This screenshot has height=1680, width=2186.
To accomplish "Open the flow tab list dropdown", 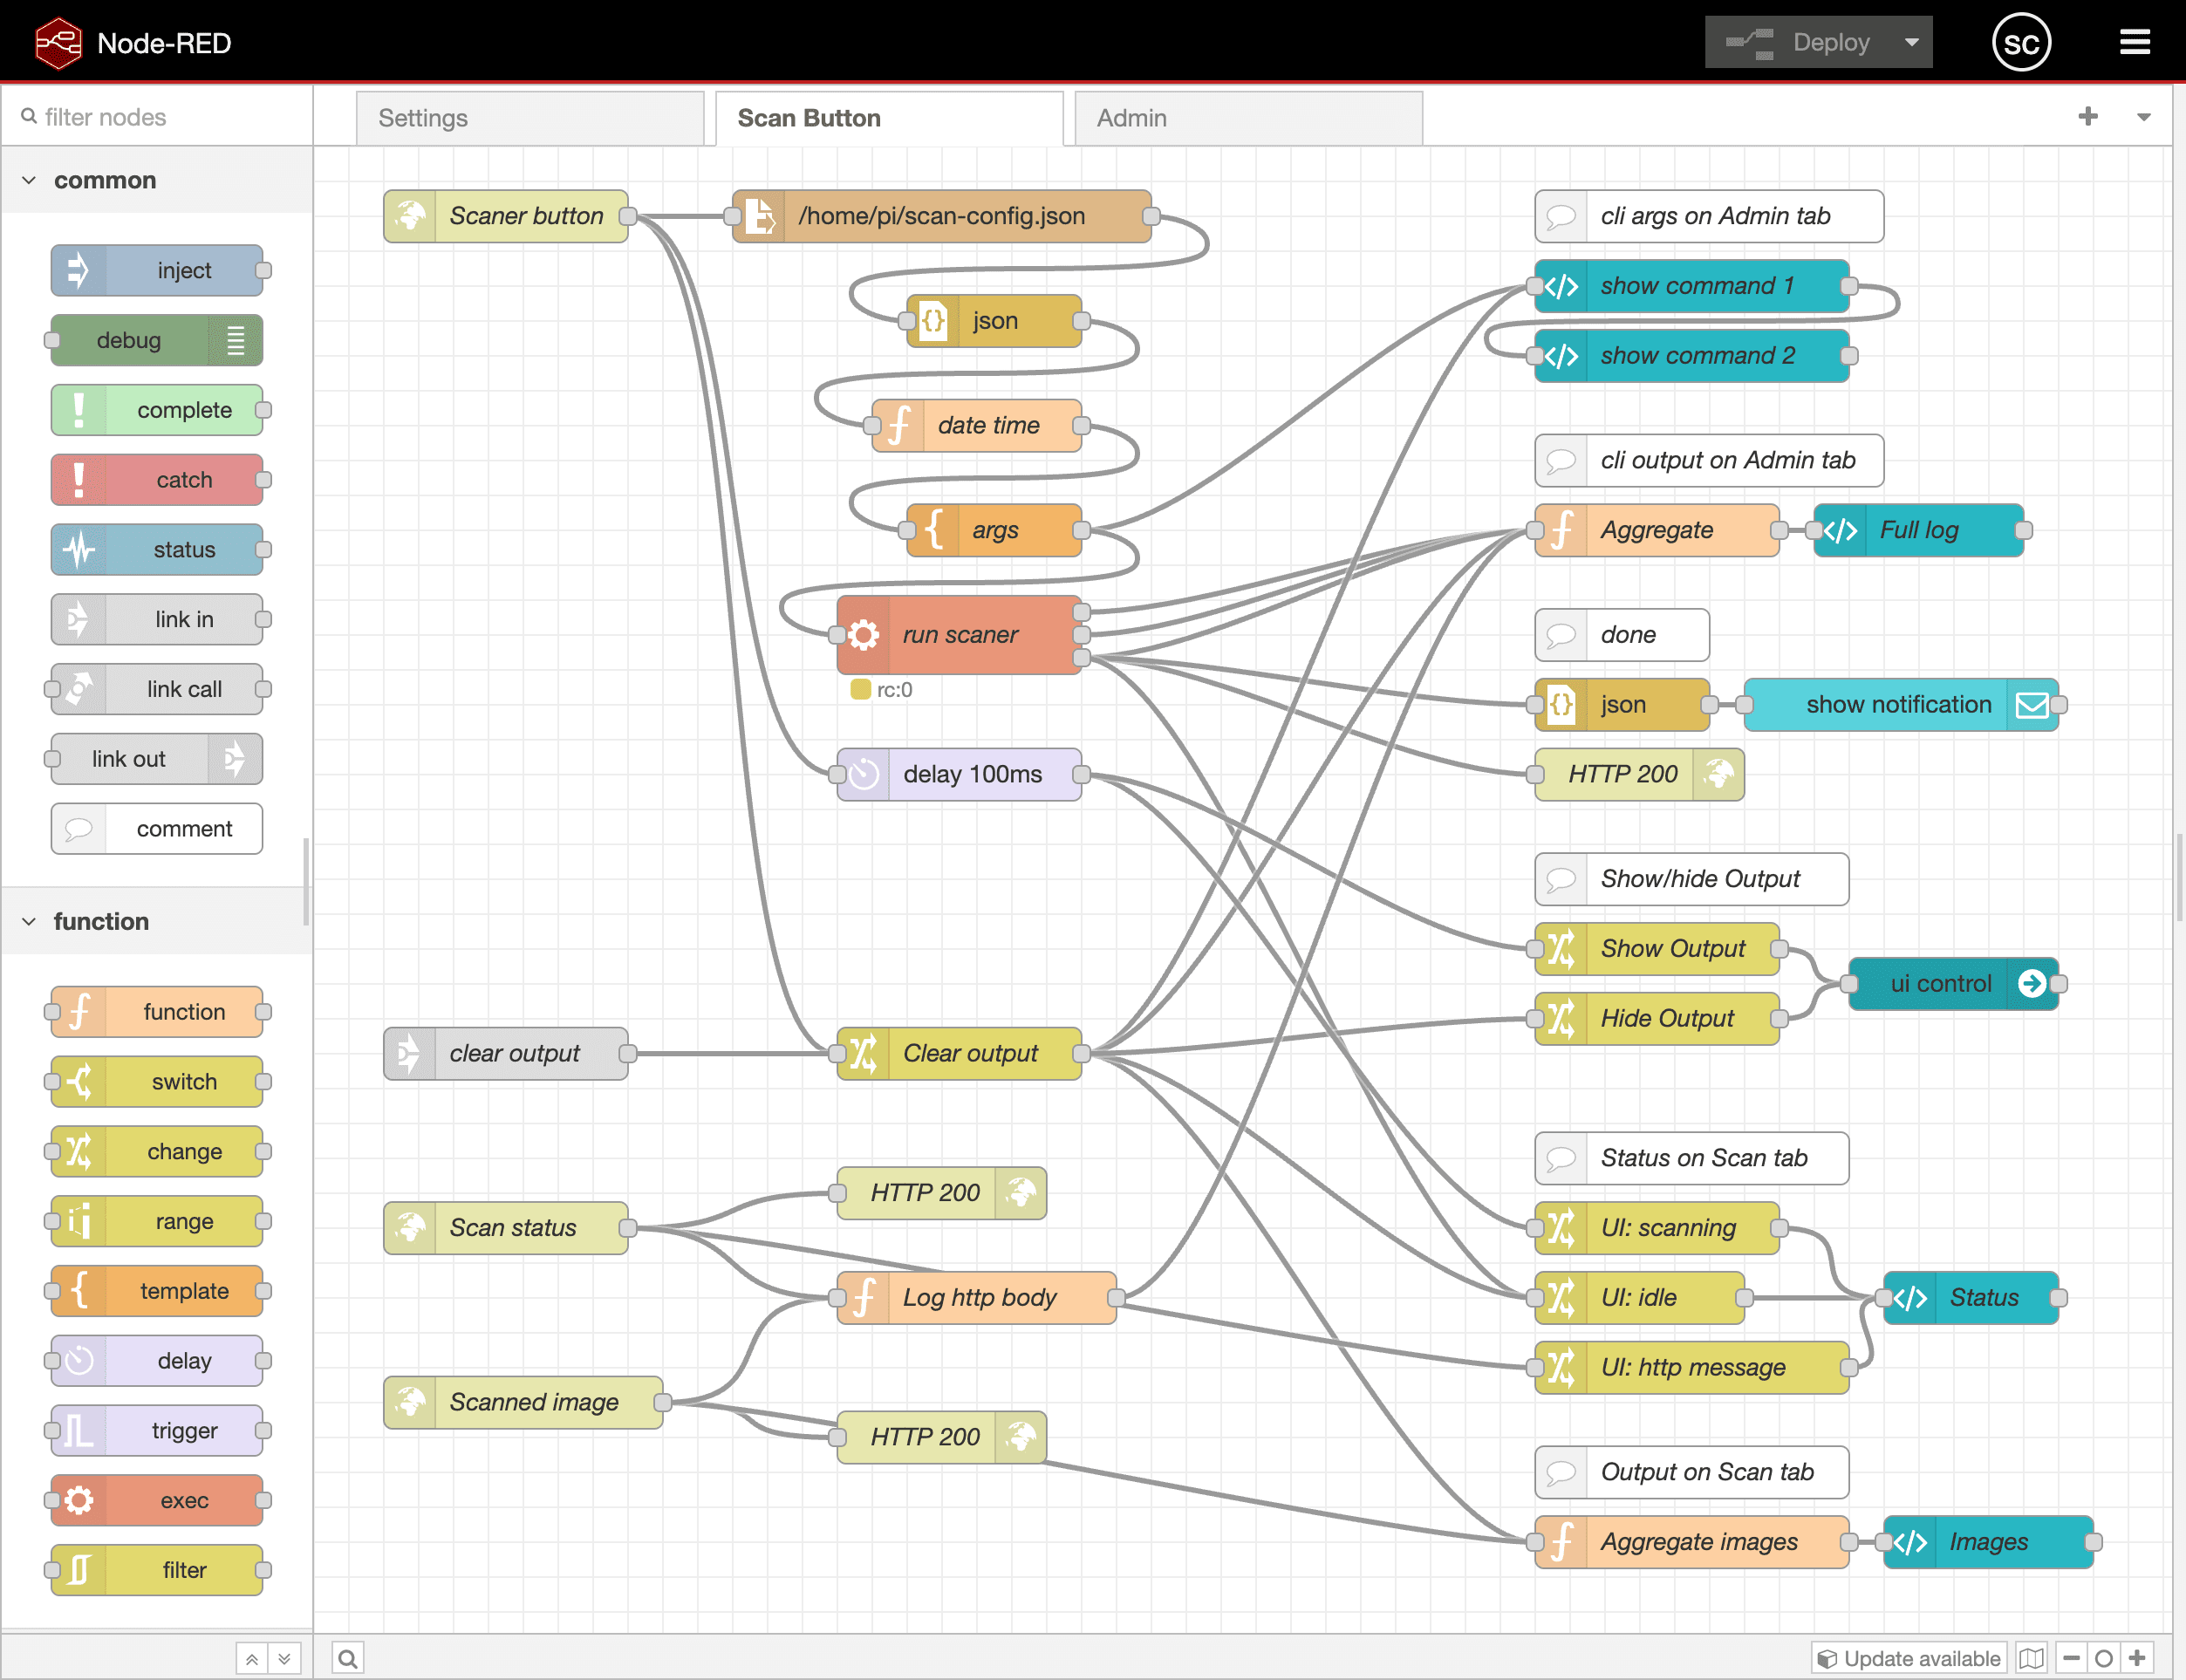I will click(x=2143, y=117).
